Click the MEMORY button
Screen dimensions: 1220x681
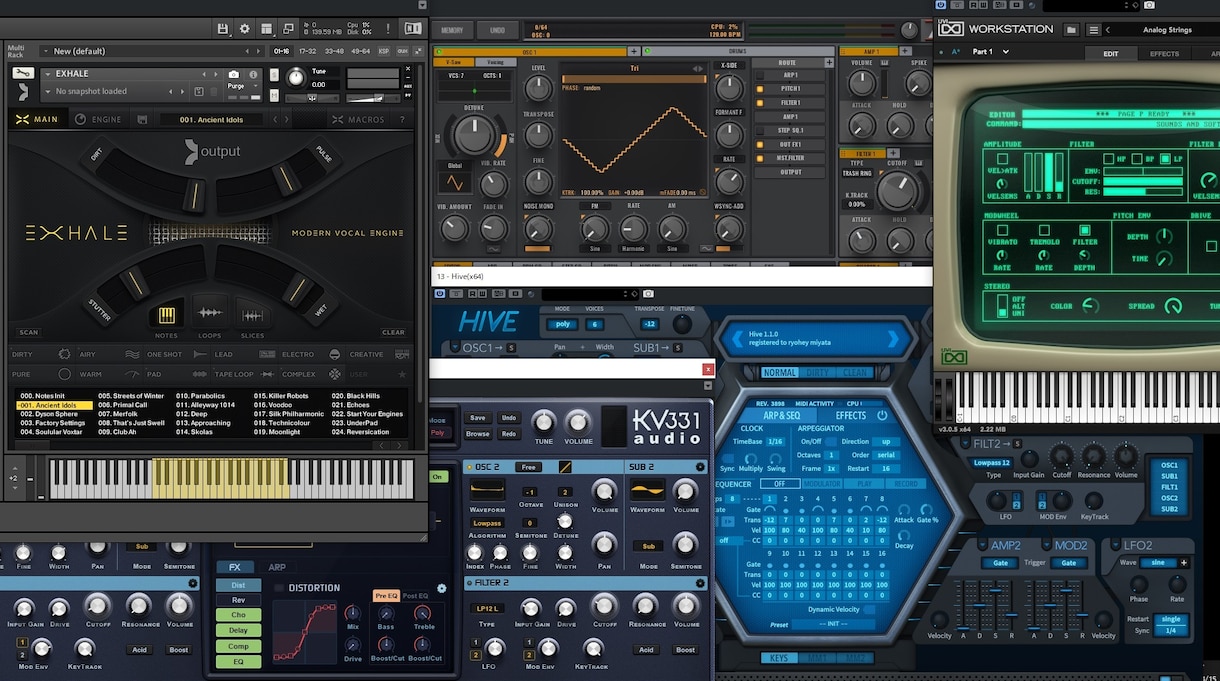point(452,30)
